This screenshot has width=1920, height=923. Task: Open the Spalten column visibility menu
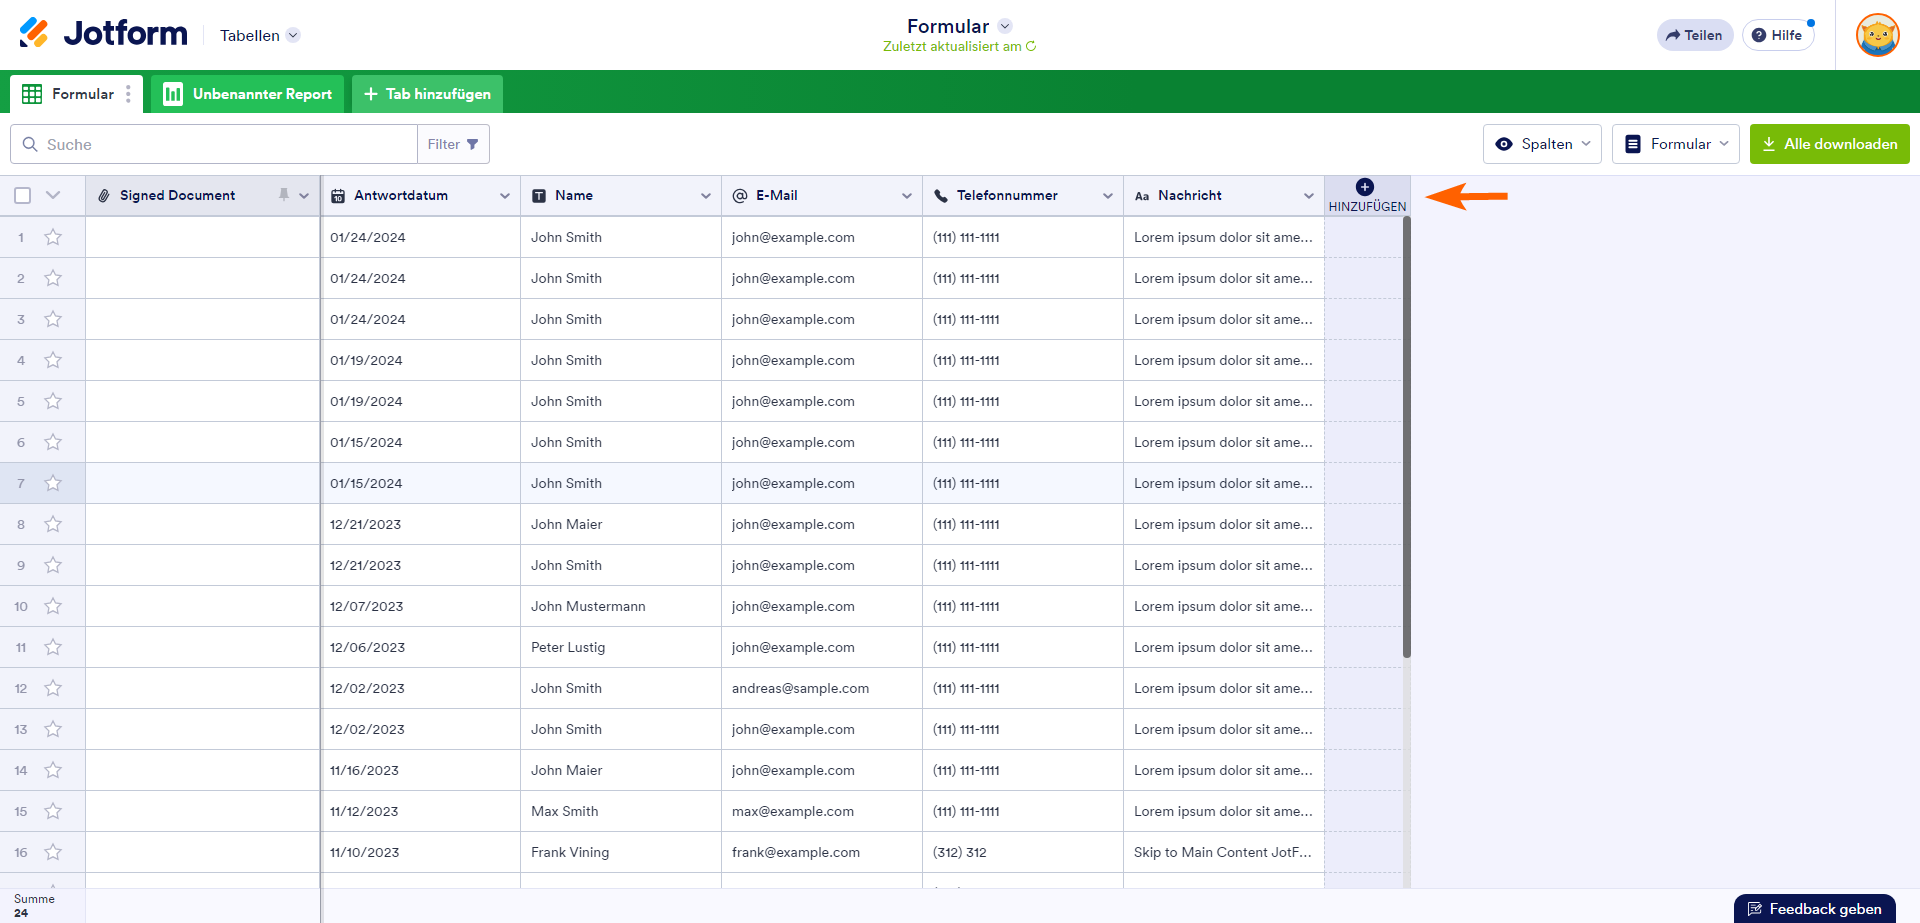click(1542, 144)
